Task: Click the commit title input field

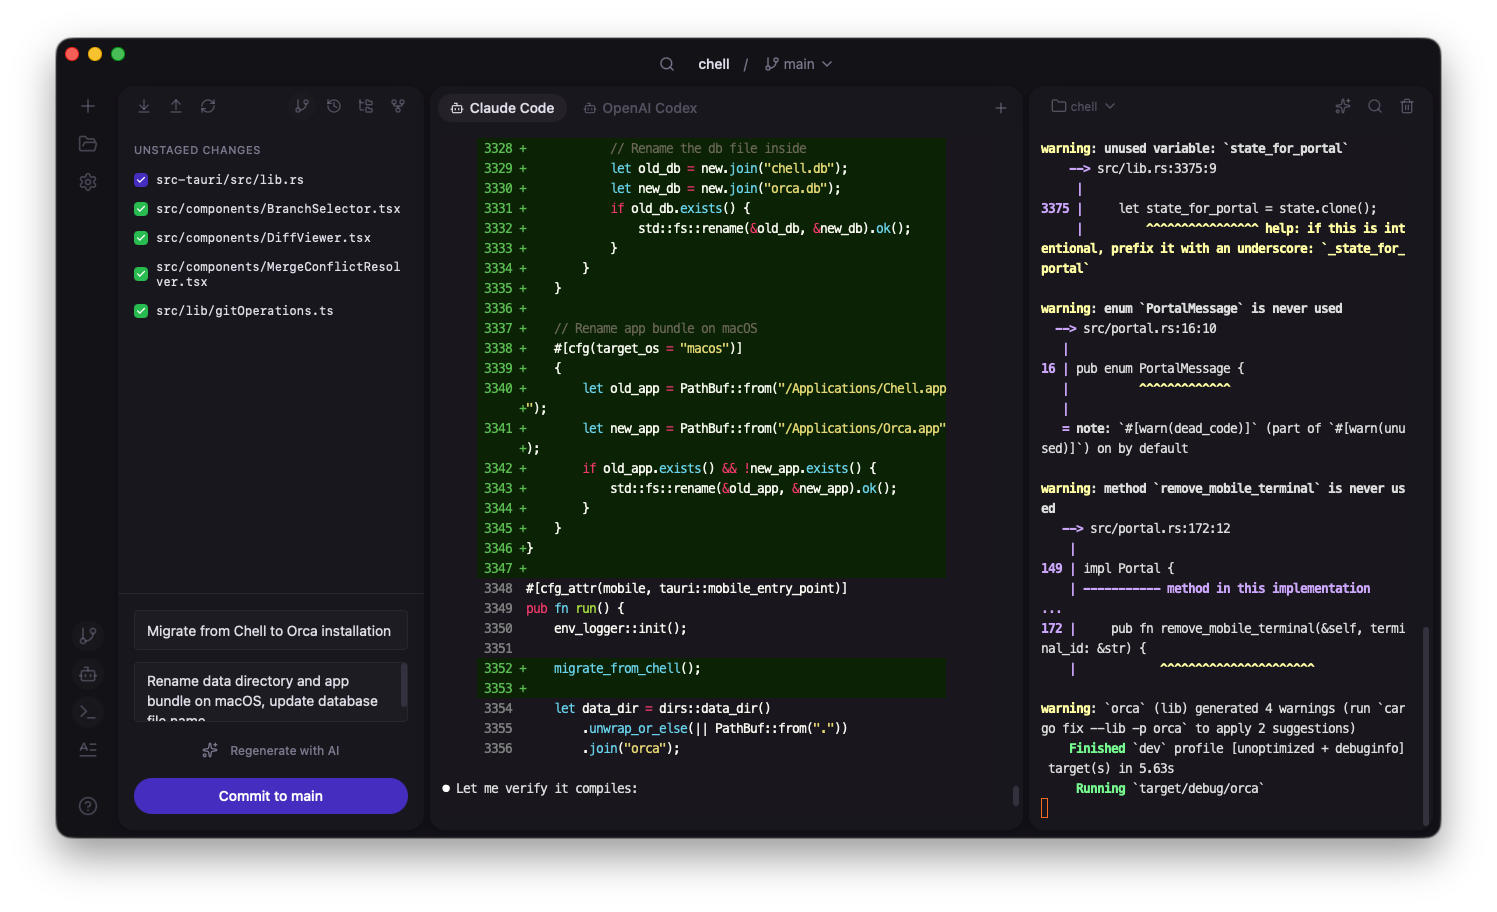Action: [x=271, y=631]
